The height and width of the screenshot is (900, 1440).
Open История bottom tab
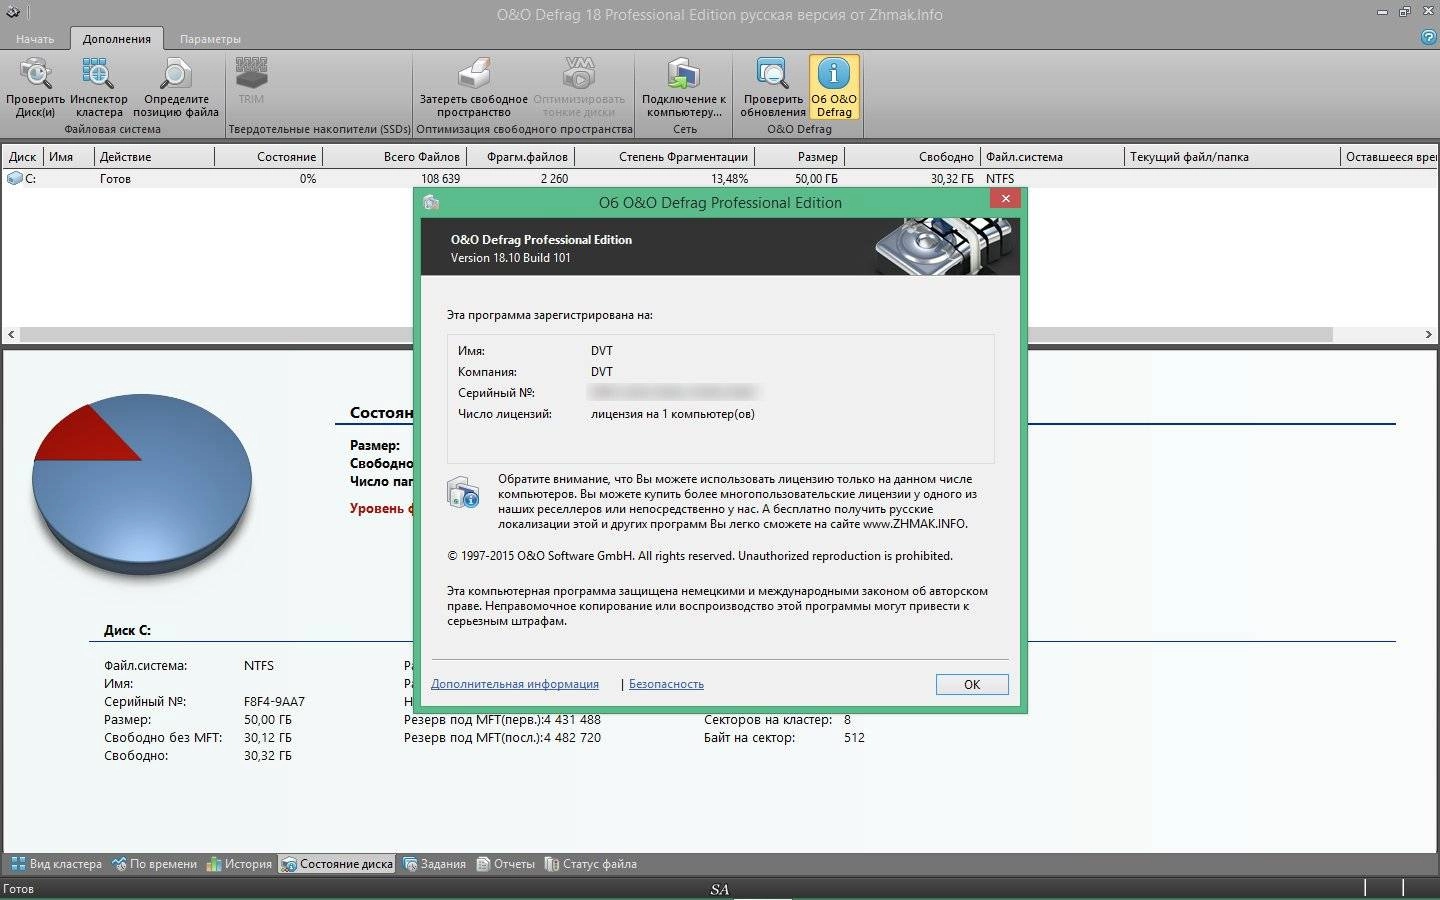[239, 864]
